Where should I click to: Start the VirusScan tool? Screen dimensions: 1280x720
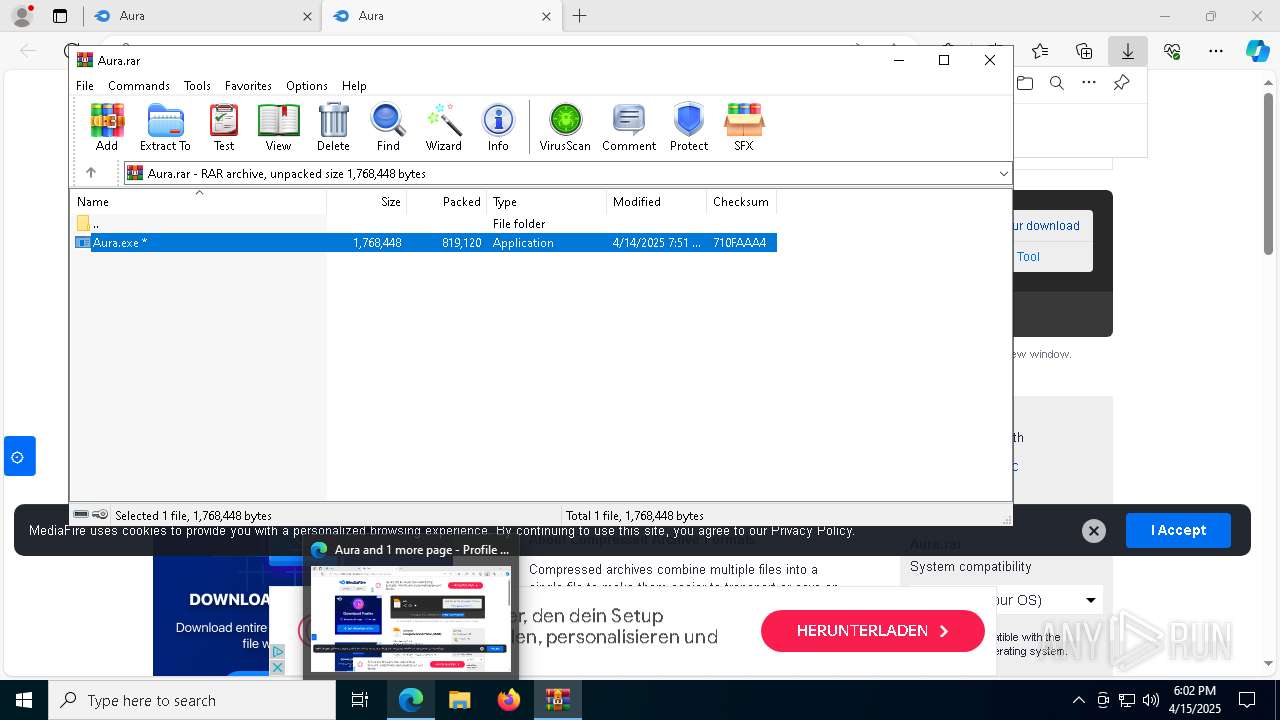[565, 127]
